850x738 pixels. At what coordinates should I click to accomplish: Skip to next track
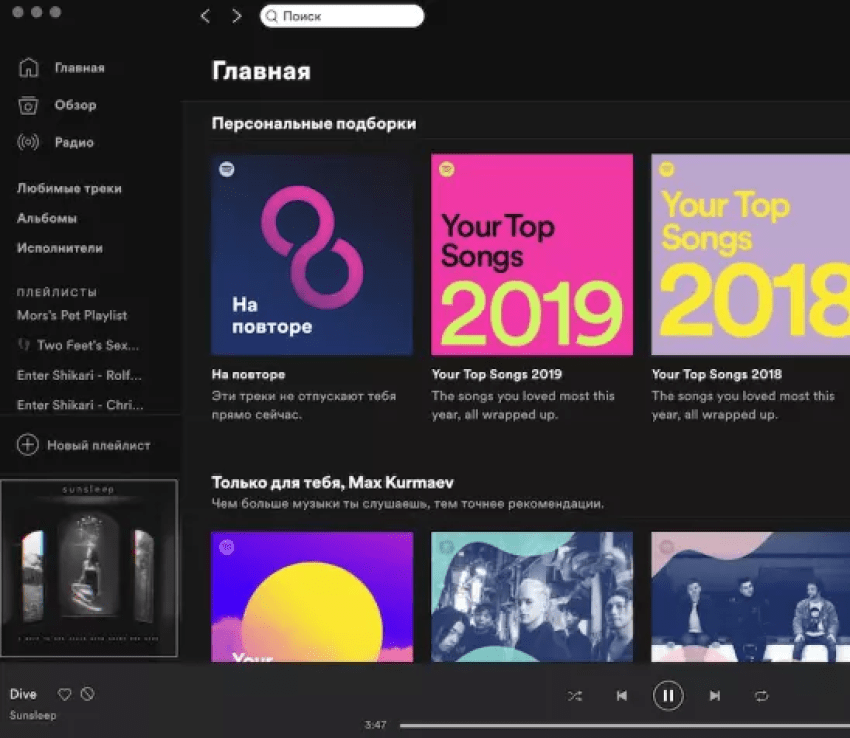715,696
